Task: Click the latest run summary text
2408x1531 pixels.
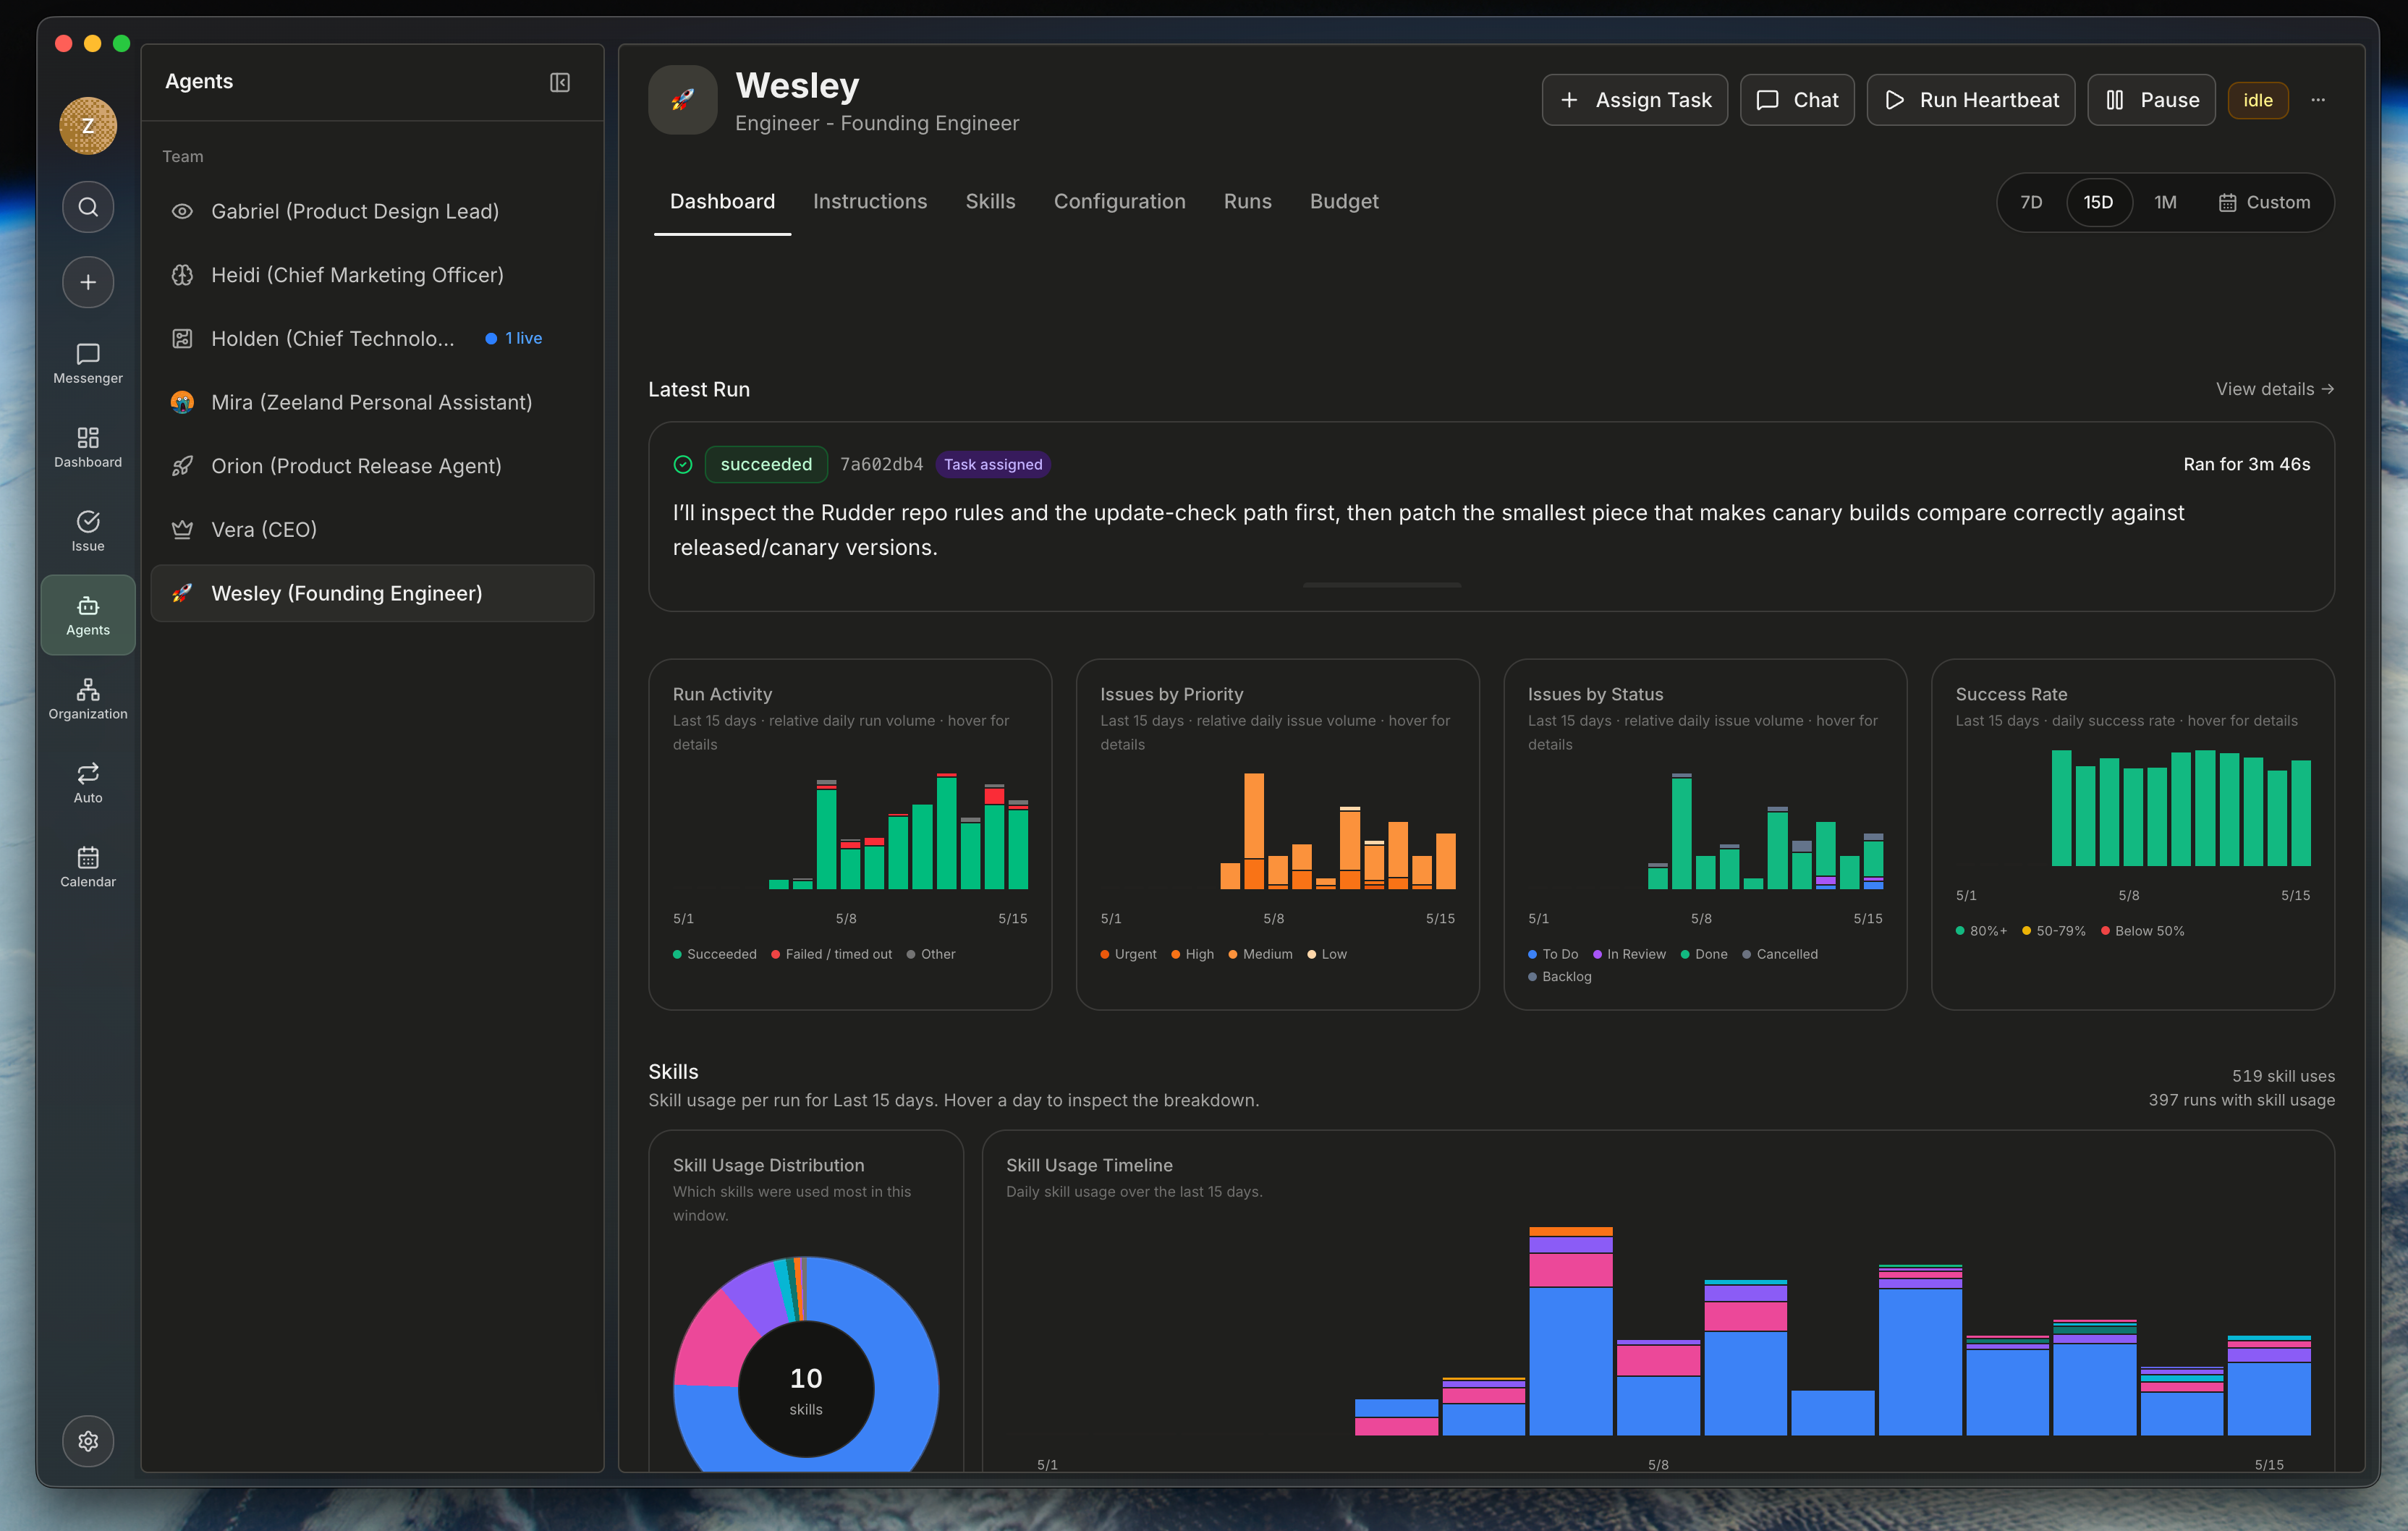Action: [1428, 530]
